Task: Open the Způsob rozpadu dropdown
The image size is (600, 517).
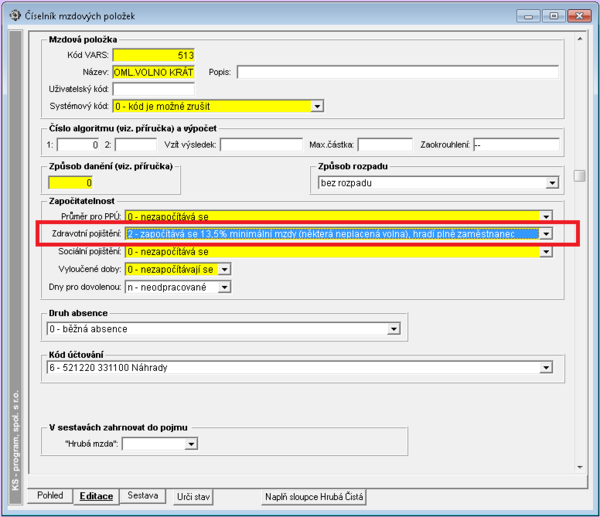Action: (552, 183)
